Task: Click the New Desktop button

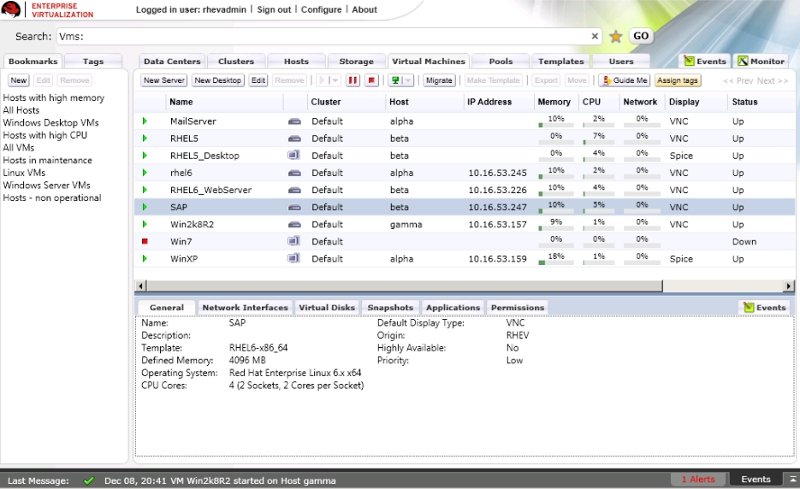Action: tap(217, 80)
